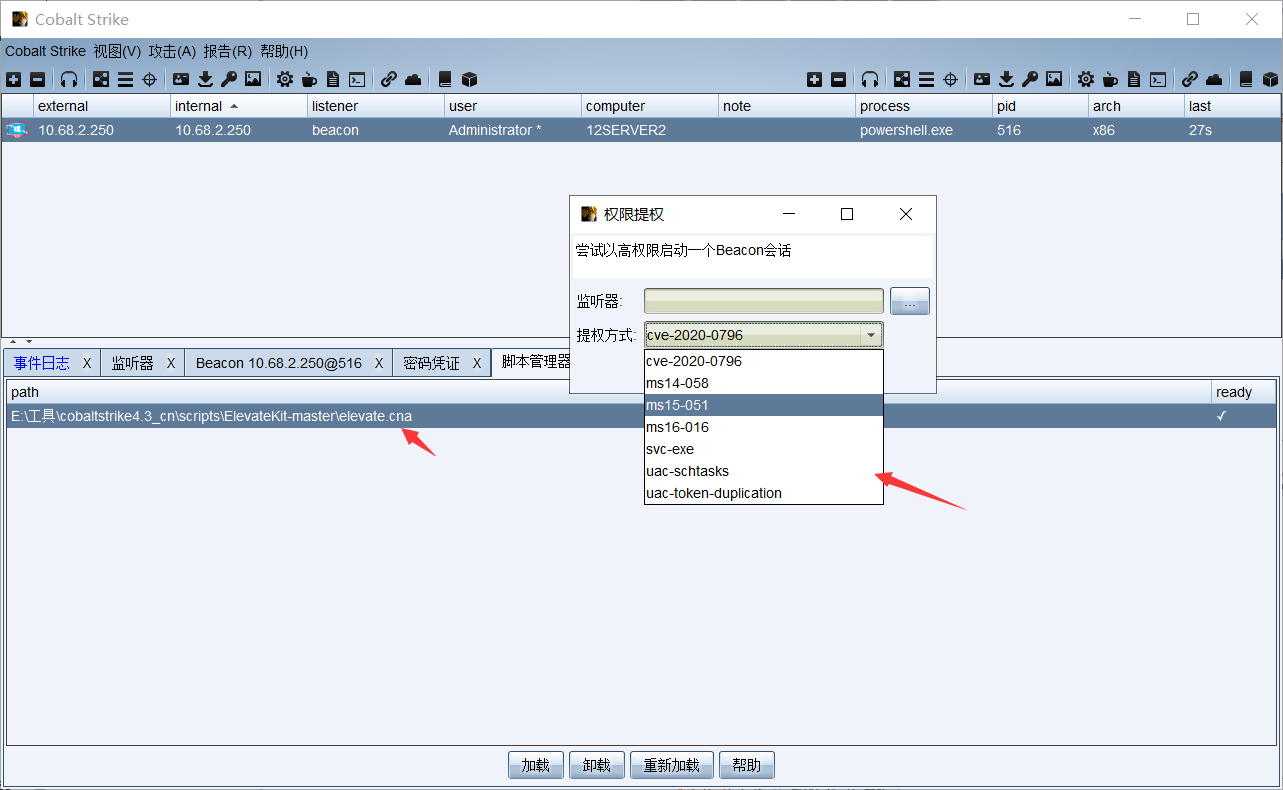
Task: Click the 加载 load button
Action: coord(536,765)
